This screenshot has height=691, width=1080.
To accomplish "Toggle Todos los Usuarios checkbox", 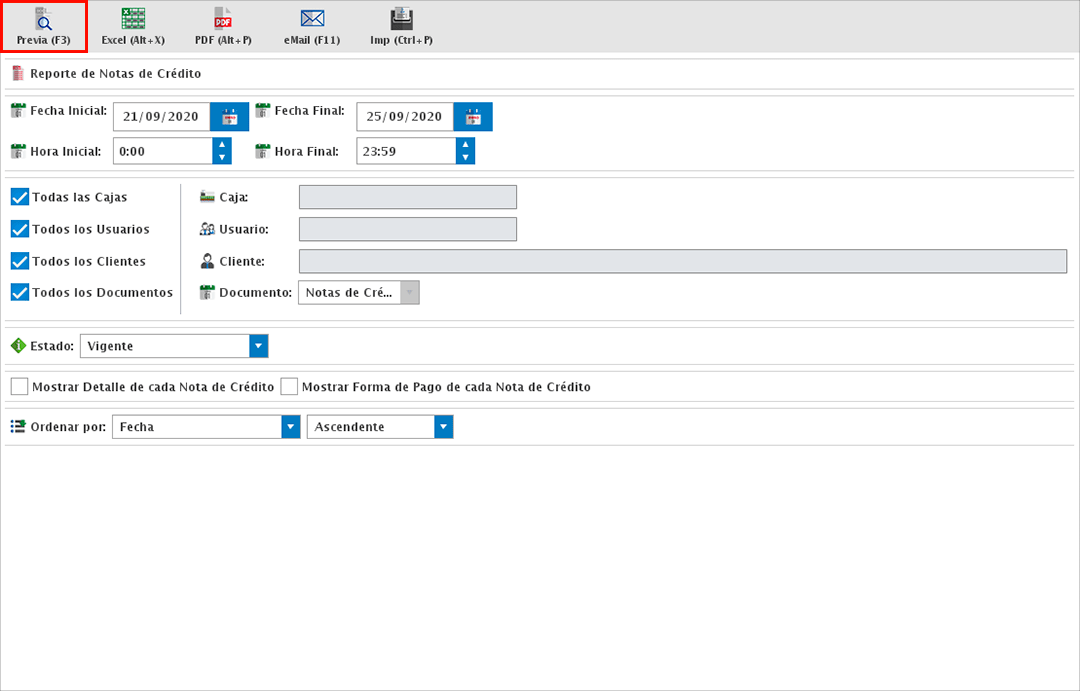I will [19, 229].
